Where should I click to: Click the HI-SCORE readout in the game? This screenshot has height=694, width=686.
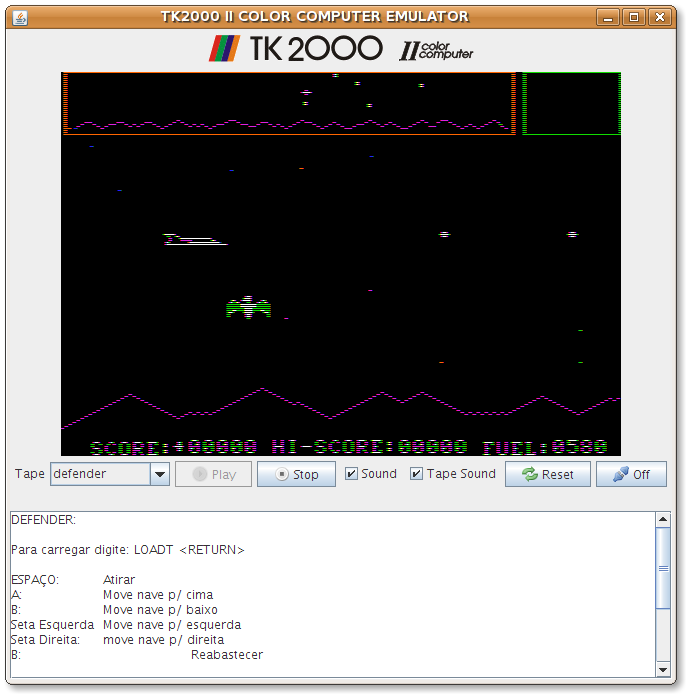[x=369, y=447]
